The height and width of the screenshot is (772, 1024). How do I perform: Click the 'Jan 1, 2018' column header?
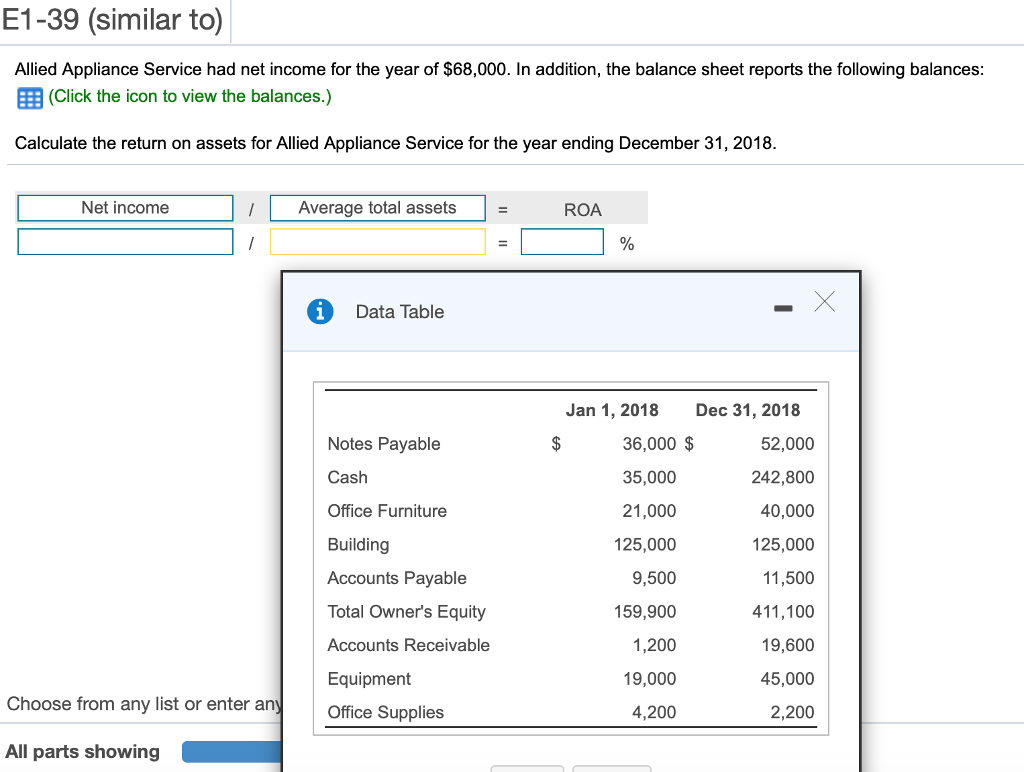pos(612,410)
